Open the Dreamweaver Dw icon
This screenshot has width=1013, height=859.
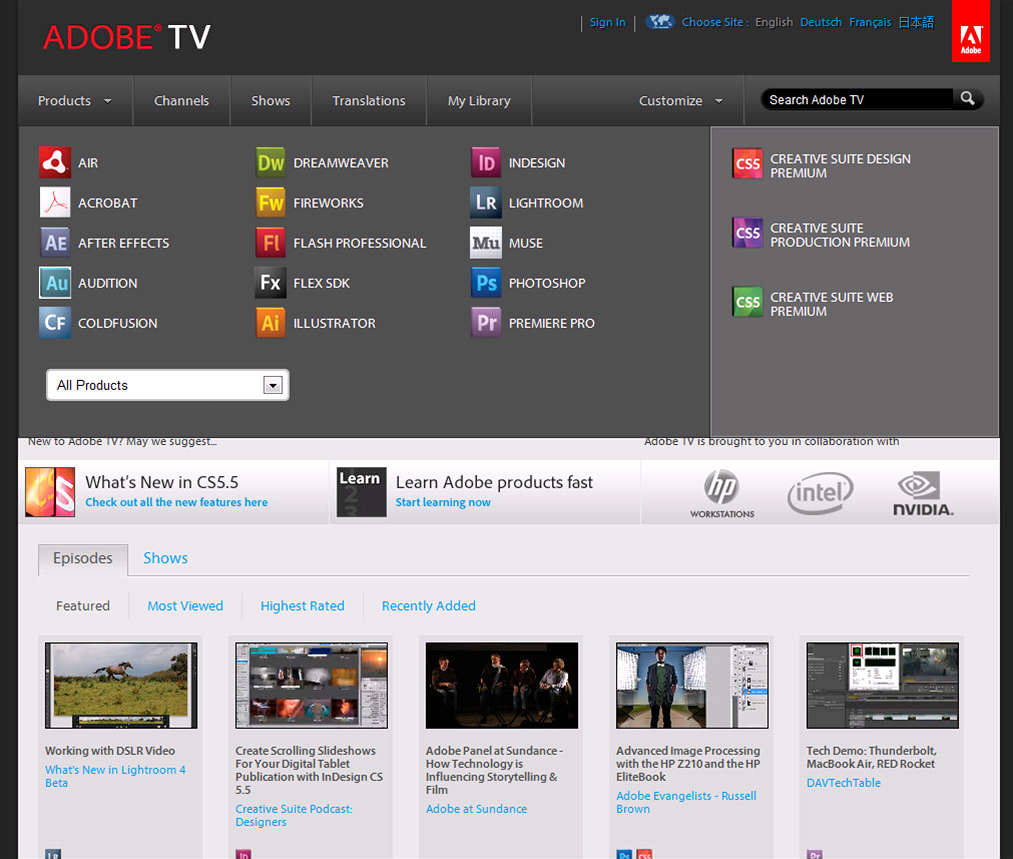pyautogui.click(x=271, y=163)
